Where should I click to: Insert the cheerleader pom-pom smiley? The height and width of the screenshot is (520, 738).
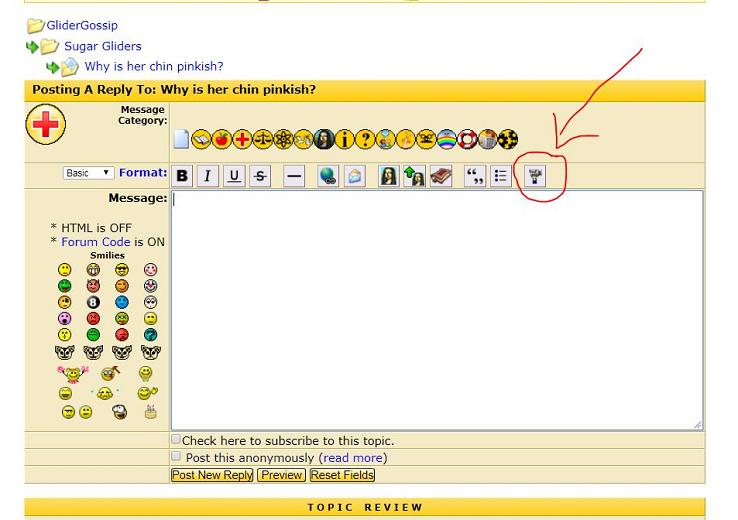(x=73, y=375)
